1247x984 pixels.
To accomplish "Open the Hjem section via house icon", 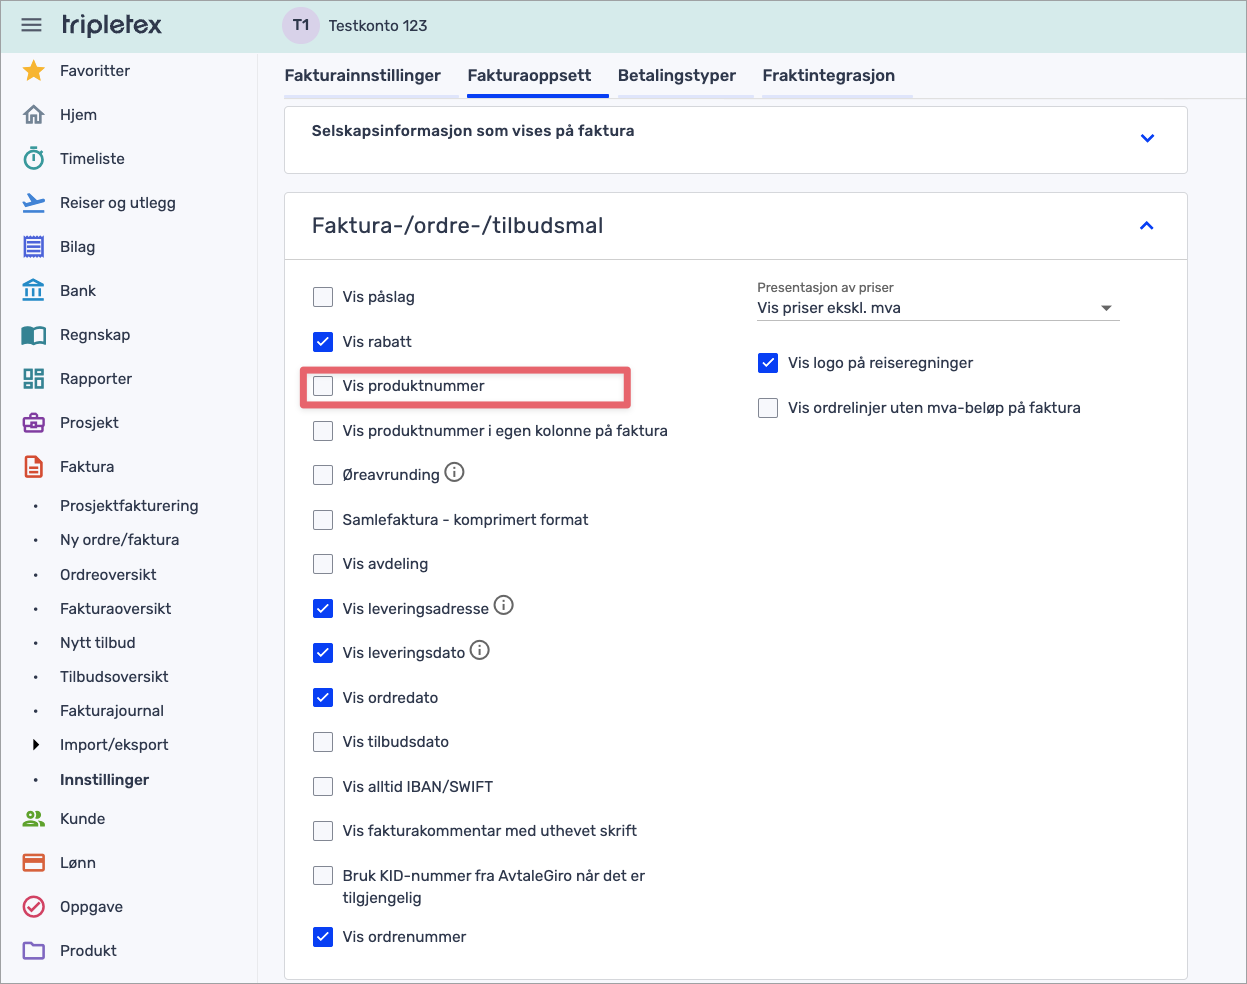I will click(33, 114).
